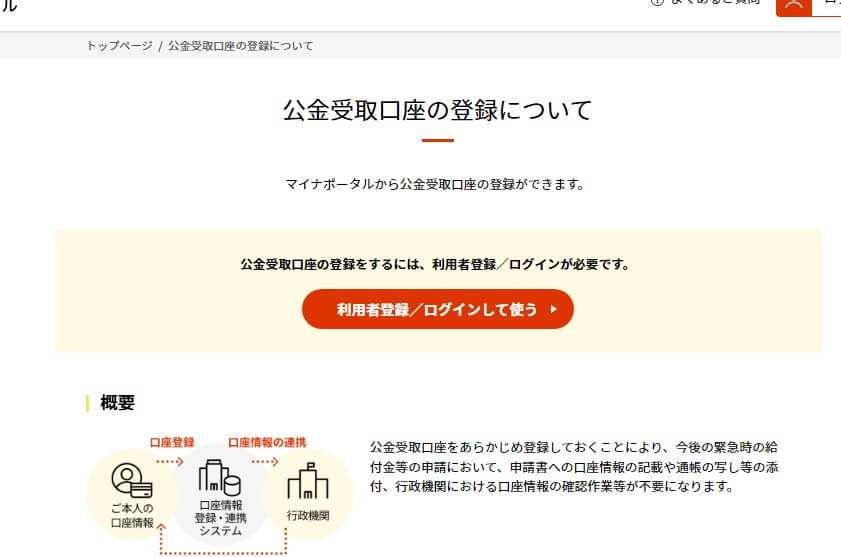Click the arrow icon on the login button

pos(554,309)
